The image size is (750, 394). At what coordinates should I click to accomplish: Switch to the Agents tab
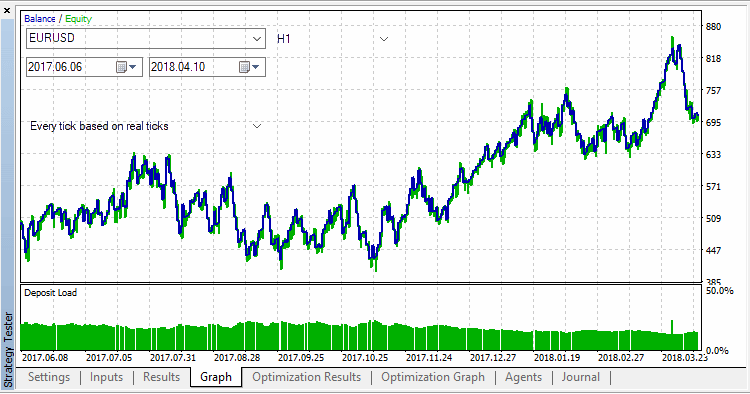coord(523,377)
